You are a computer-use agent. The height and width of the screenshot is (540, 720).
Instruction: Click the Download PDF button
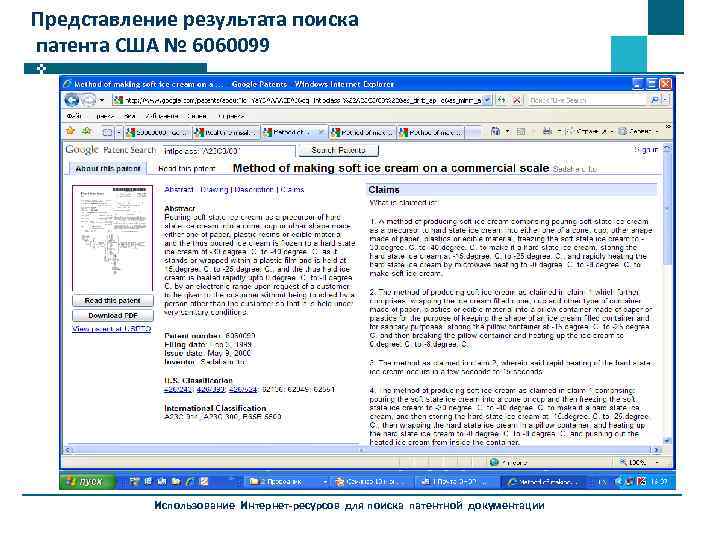click(x=112, y=315)
